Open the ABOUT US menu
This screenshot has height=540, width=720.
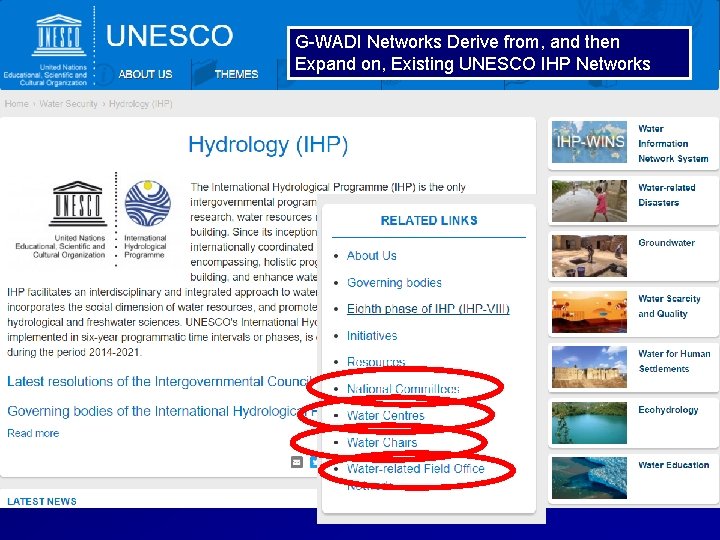(x=145, y=74)
